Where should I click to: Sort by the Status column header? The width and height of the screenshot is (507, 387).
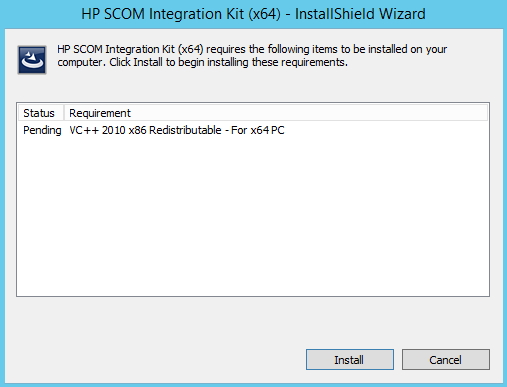pyautogui.click(x=41, y=113)
